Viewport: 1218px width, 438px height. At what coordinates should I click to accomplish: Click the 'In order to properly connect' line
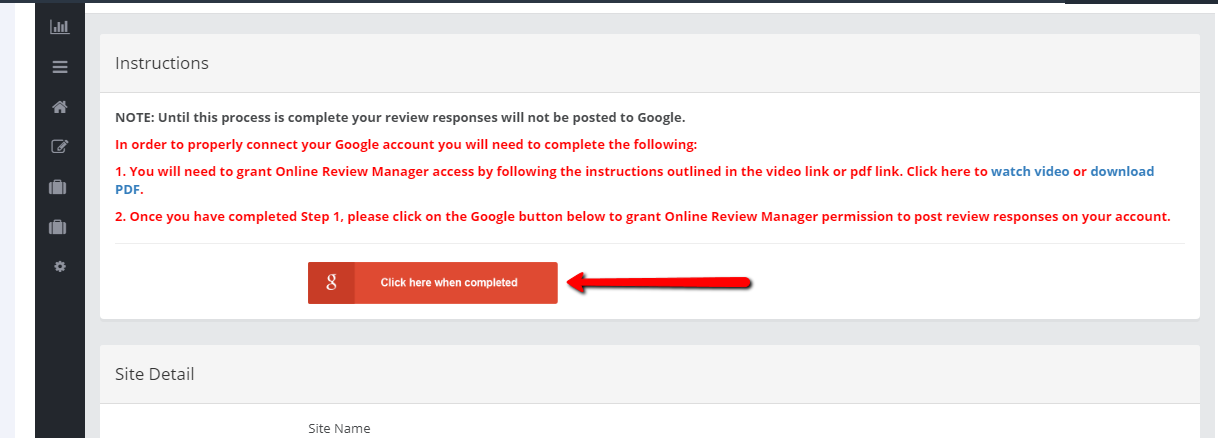(x=406, y=144)
